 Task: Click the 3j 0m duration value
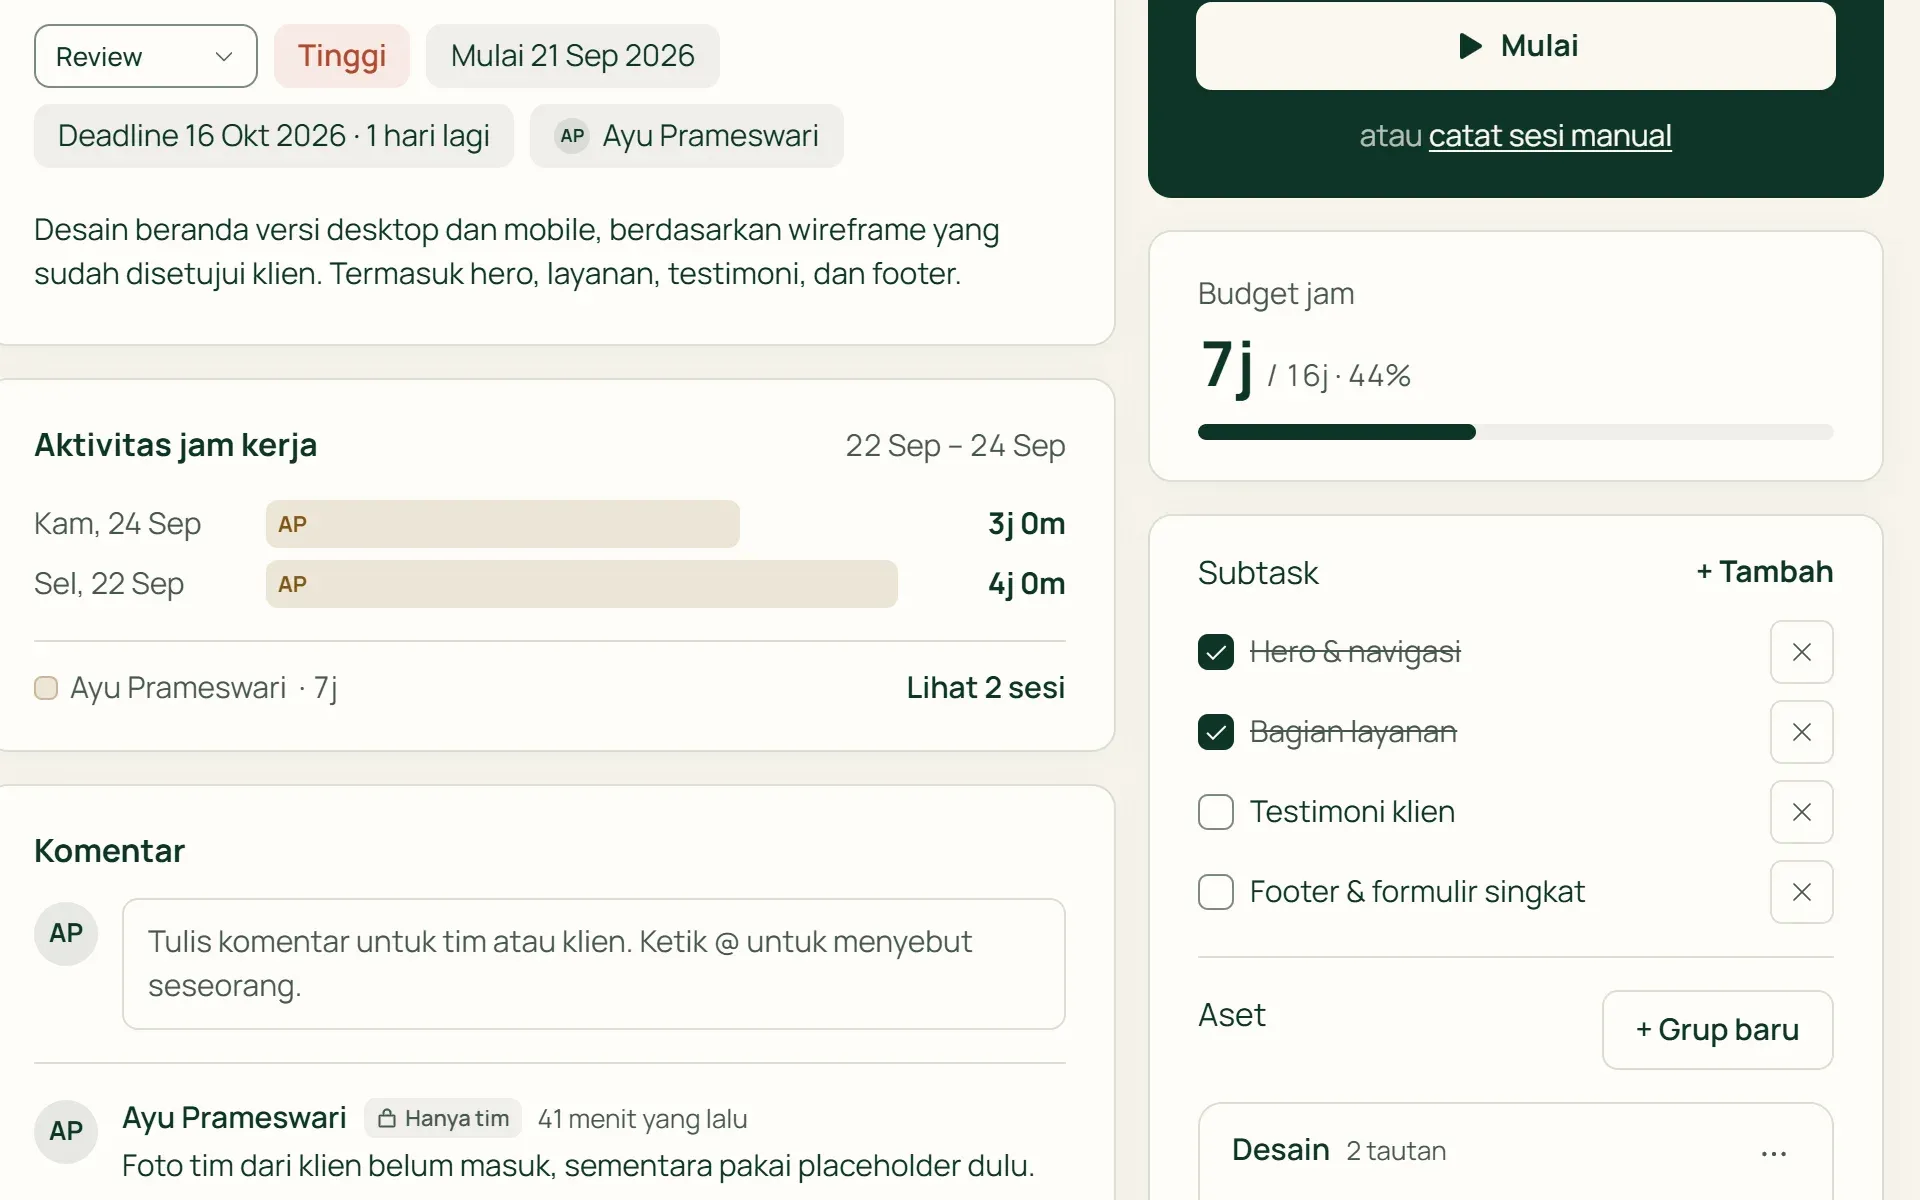coord(1027,524)
